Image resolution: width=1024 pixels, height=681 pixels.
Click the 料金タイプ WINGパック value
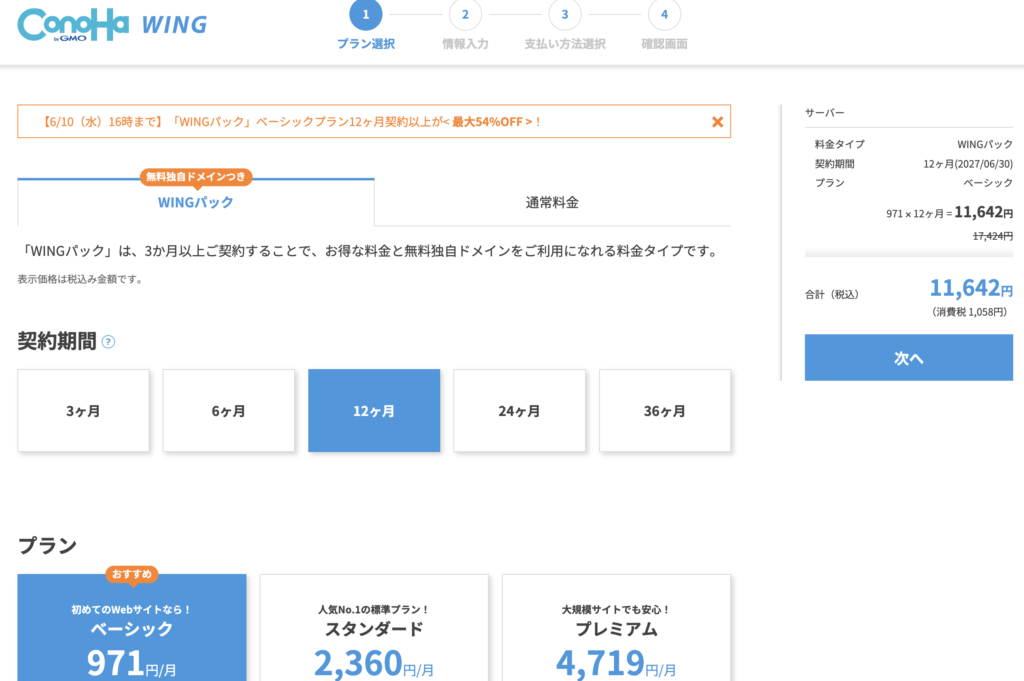point(985,144)
